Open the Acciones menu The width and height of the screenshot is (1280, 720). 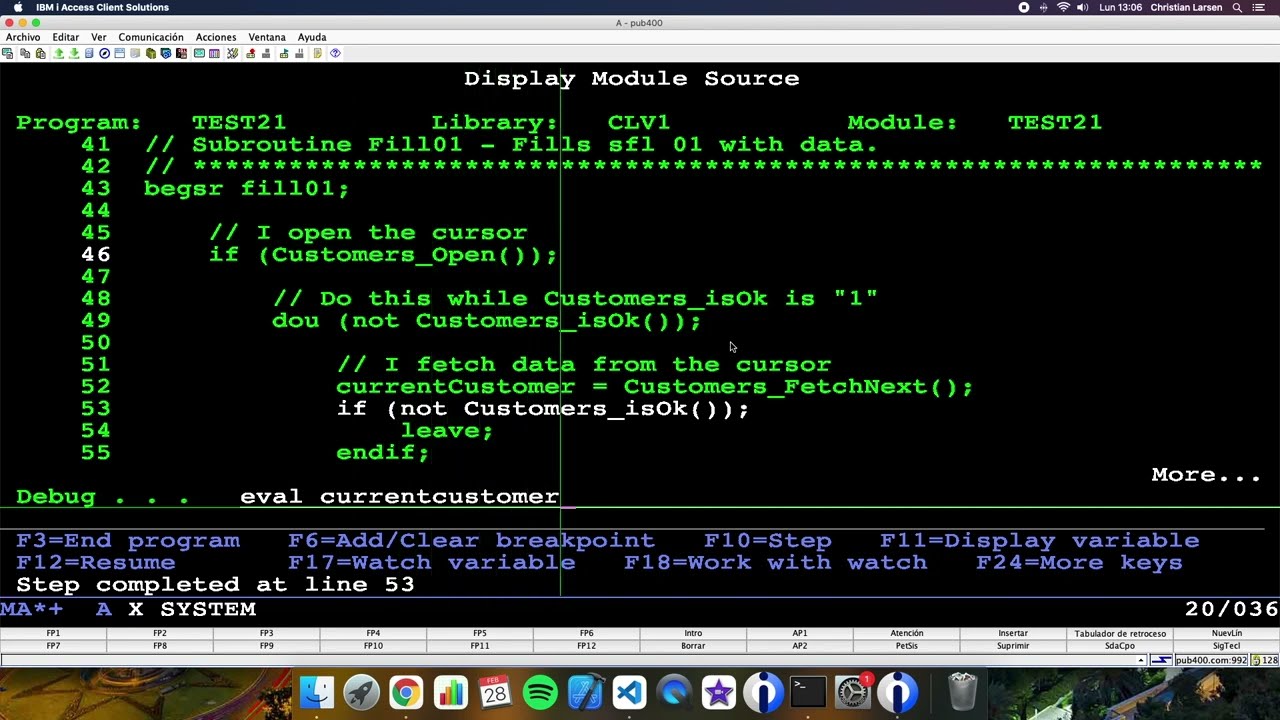point(216,37)
